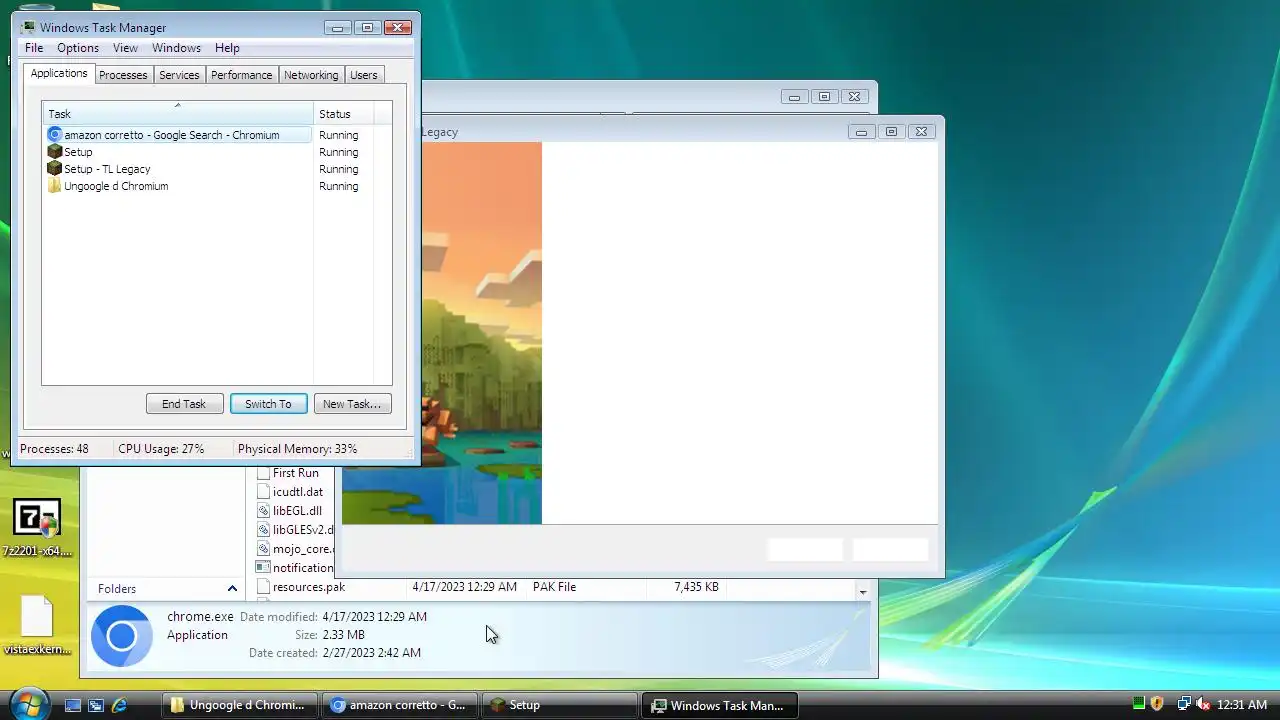Open the View menu in Task Manager
Viewport: 1280px width, 720px height.
click(x=125, y=48)
